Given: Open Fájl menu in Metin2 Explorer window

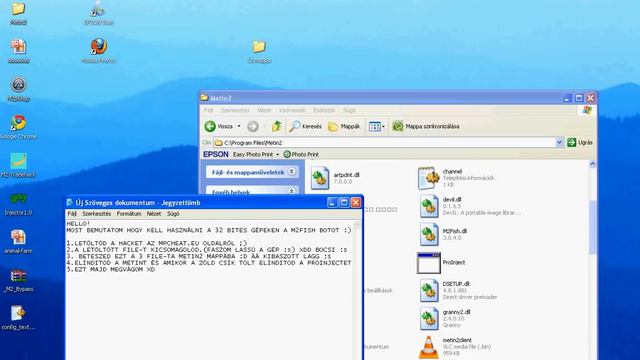Looking at the screenshot, I should point(209,111).
